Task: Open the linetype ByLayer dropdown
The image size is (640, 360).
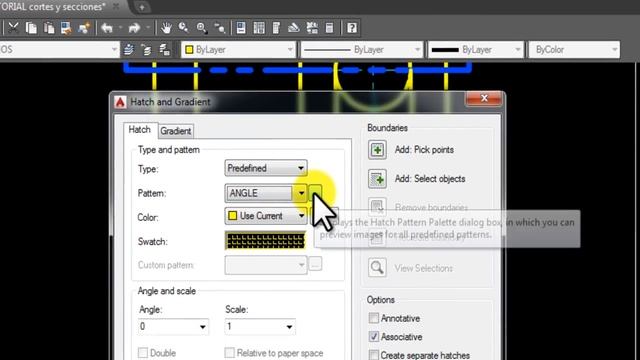Action: (x=362, y=50)
